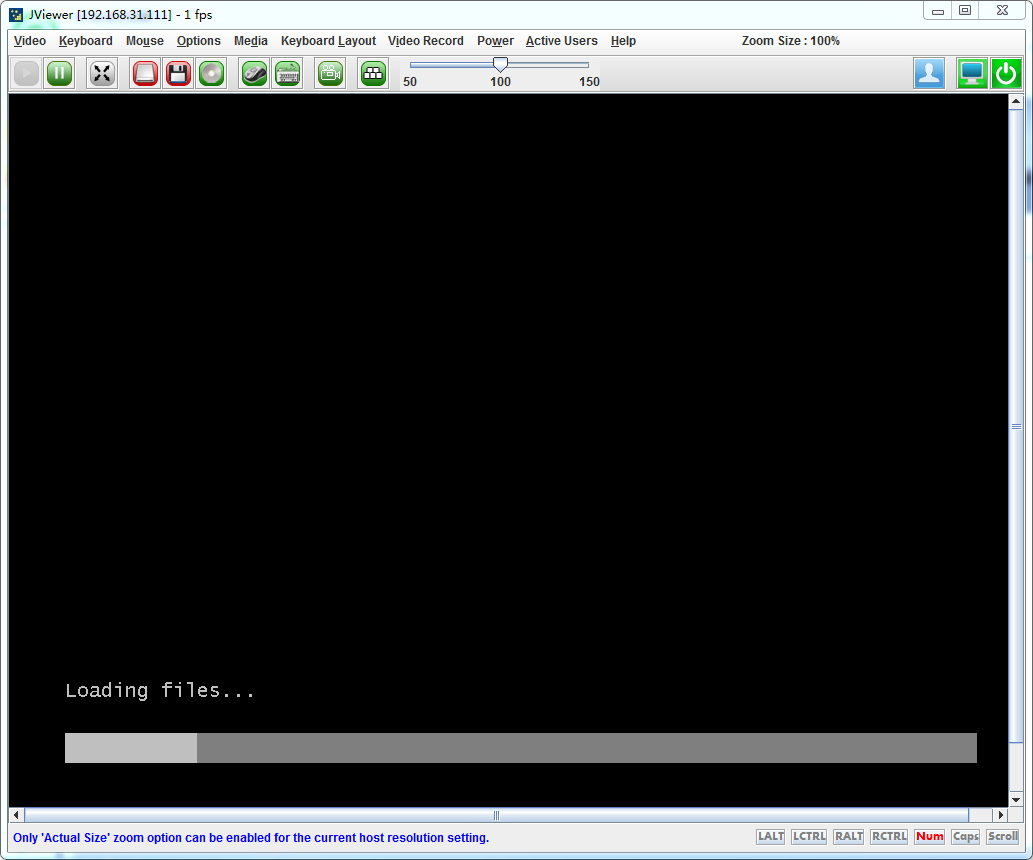Click the zoom slider handle at 100
This screenshot has height=860, width=1033.
tap(500, 64)
